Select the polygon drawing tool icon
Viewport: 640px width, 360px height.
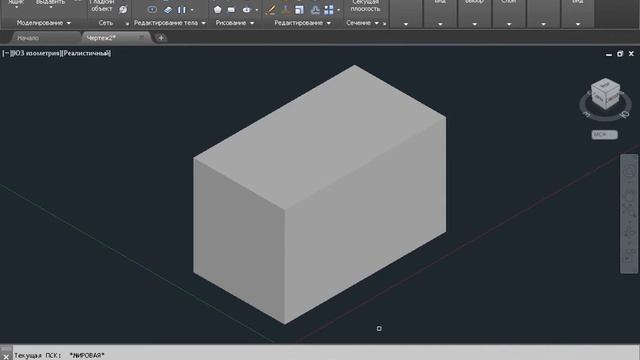click(218, 9)
